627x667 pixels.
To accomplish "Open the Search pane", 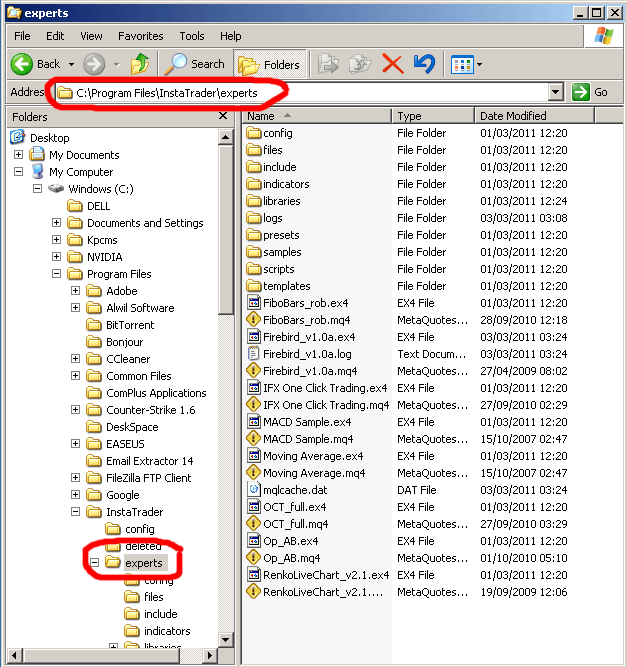I will point(195,64).
